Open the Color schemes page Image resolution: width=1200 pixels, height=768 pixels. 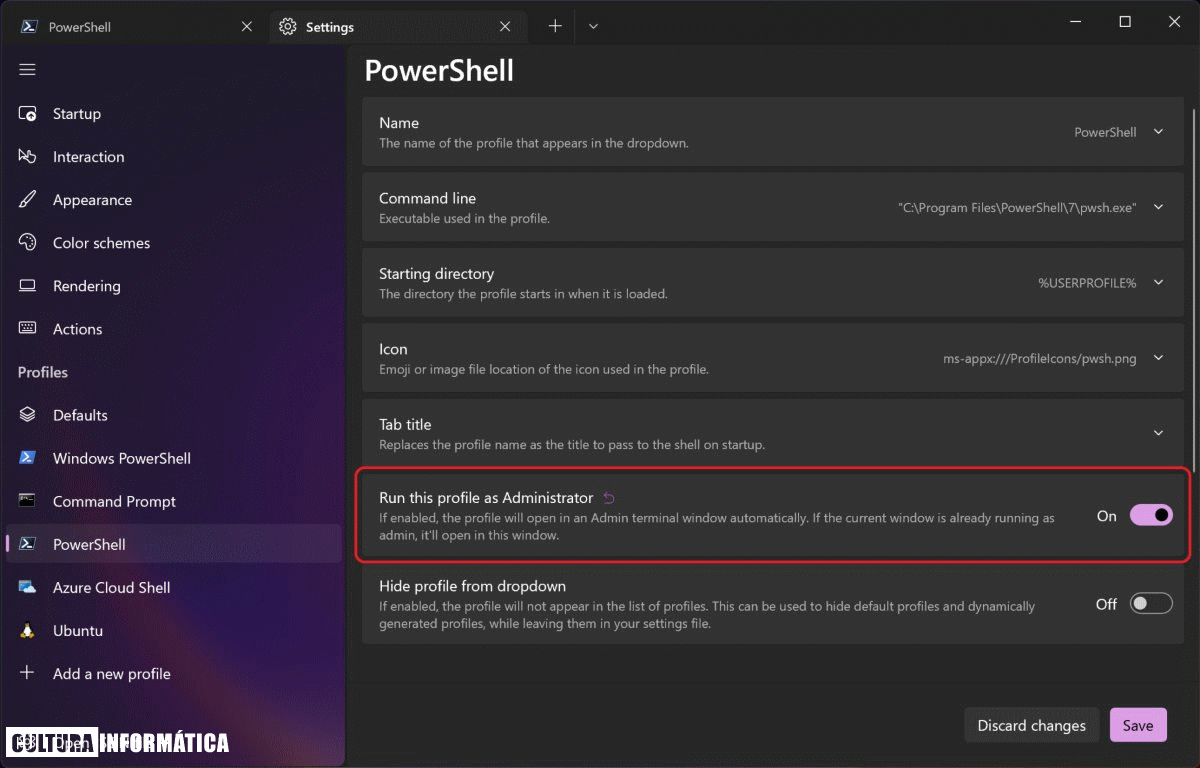[x=174, y=243]
